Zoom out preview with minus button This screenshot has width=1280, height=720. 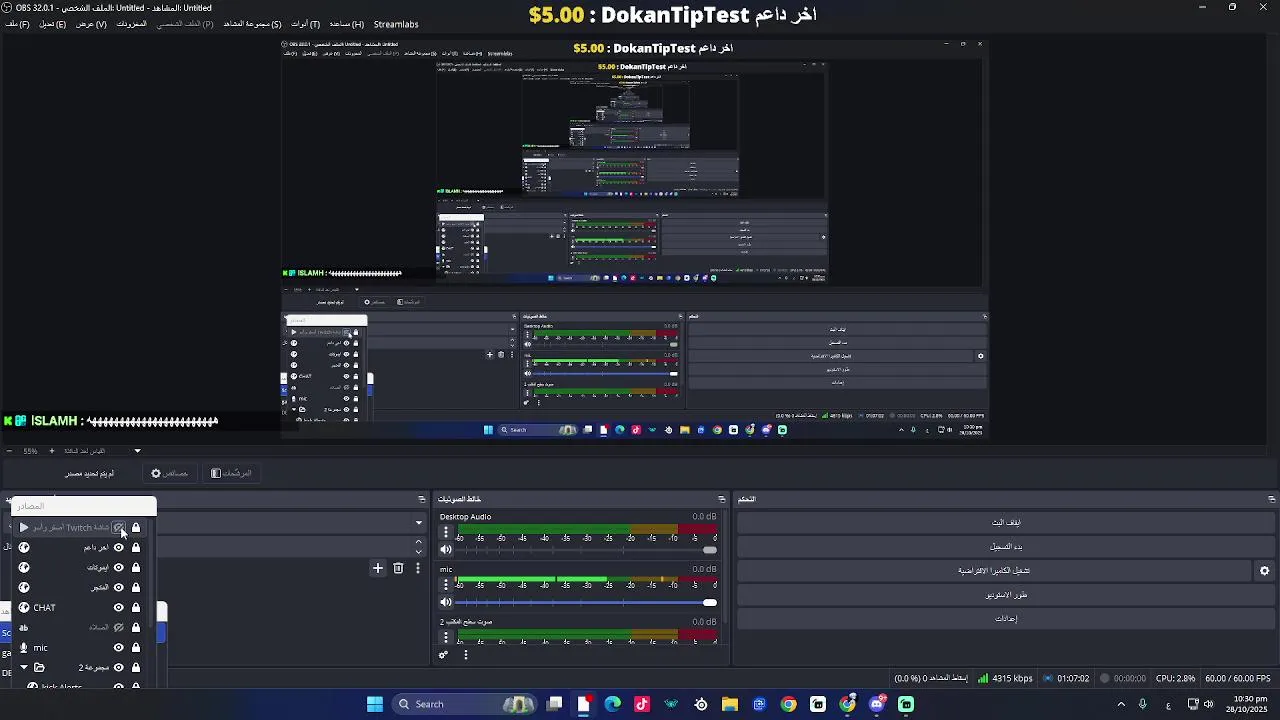9,451
